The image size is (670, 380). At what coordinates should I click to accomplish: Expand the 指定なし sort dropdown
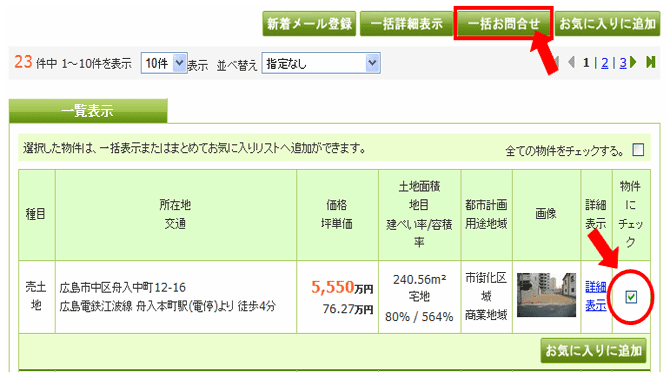click(x=321, y=63)
